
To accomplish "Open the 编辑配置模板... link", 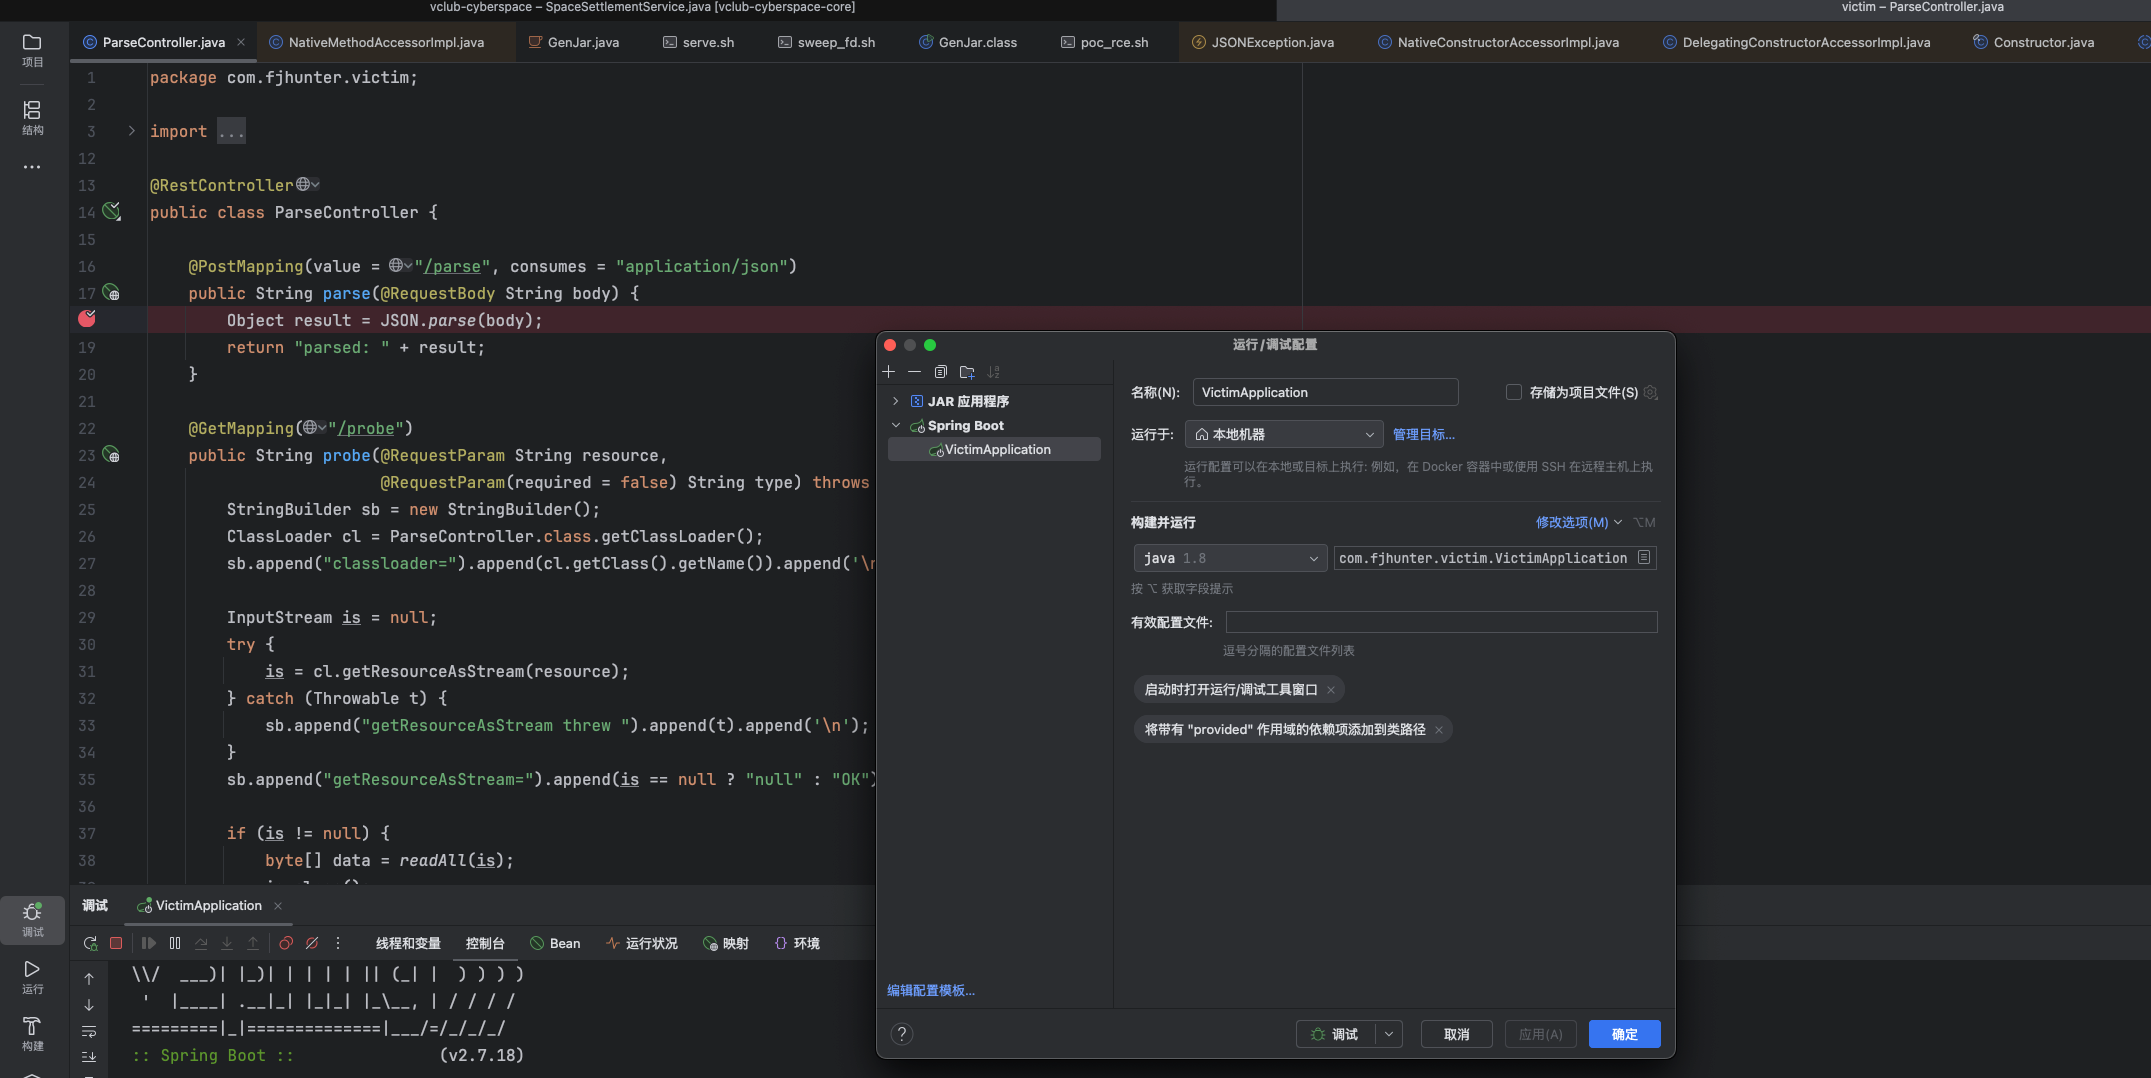I will click(x=930, y=990).
